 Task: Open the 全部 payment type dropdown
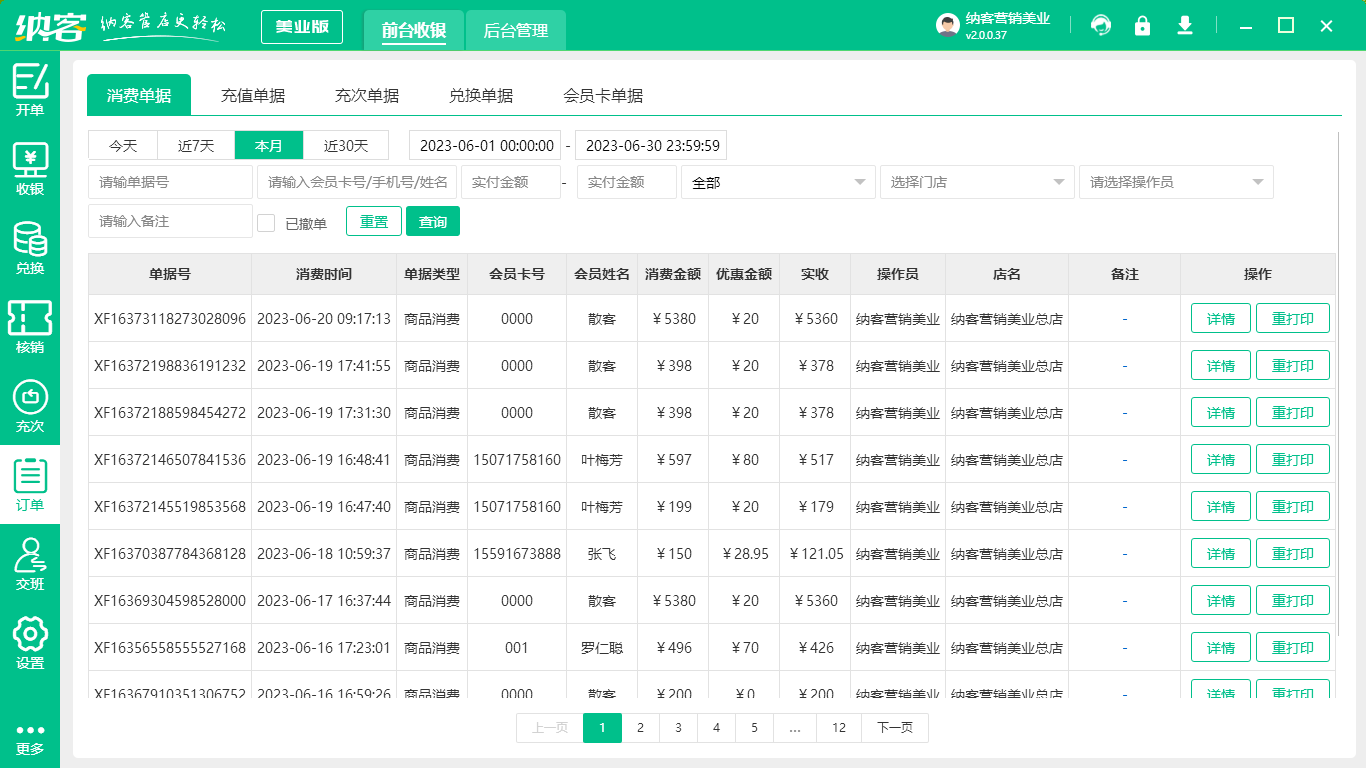778,182
